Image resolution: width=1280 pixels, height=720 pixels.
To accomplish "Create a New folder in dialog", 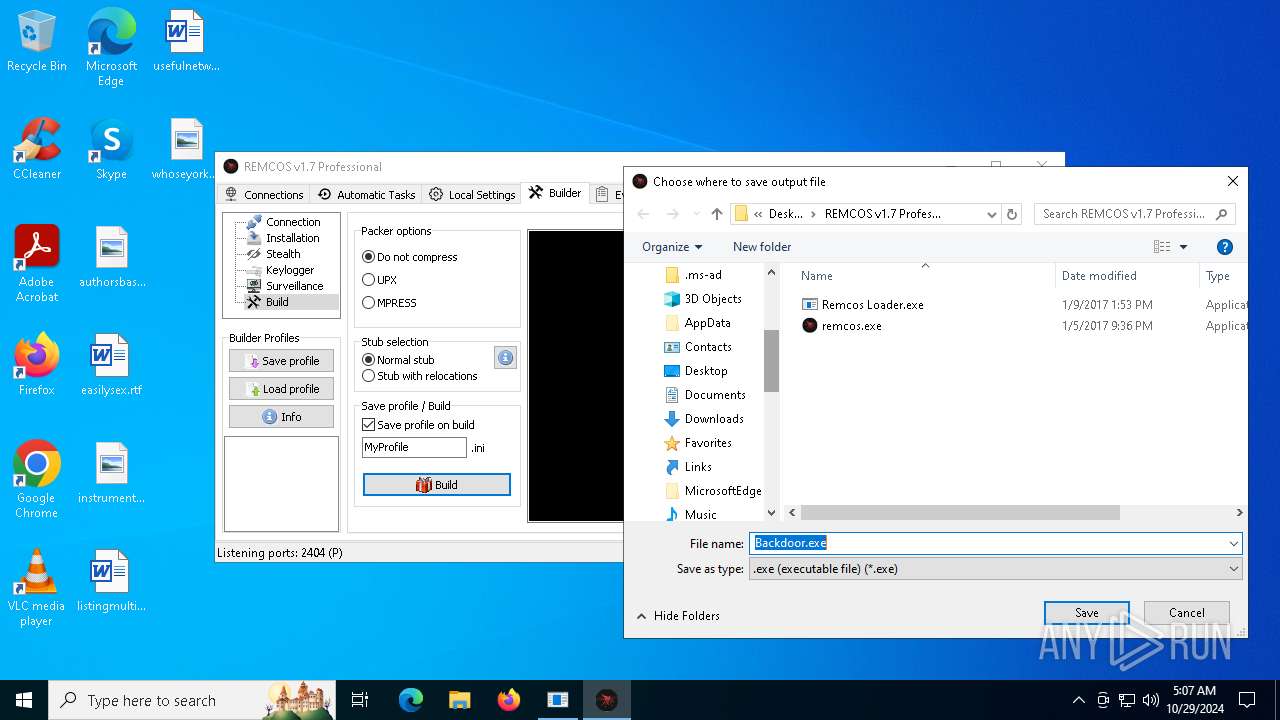I will point(762,247).
